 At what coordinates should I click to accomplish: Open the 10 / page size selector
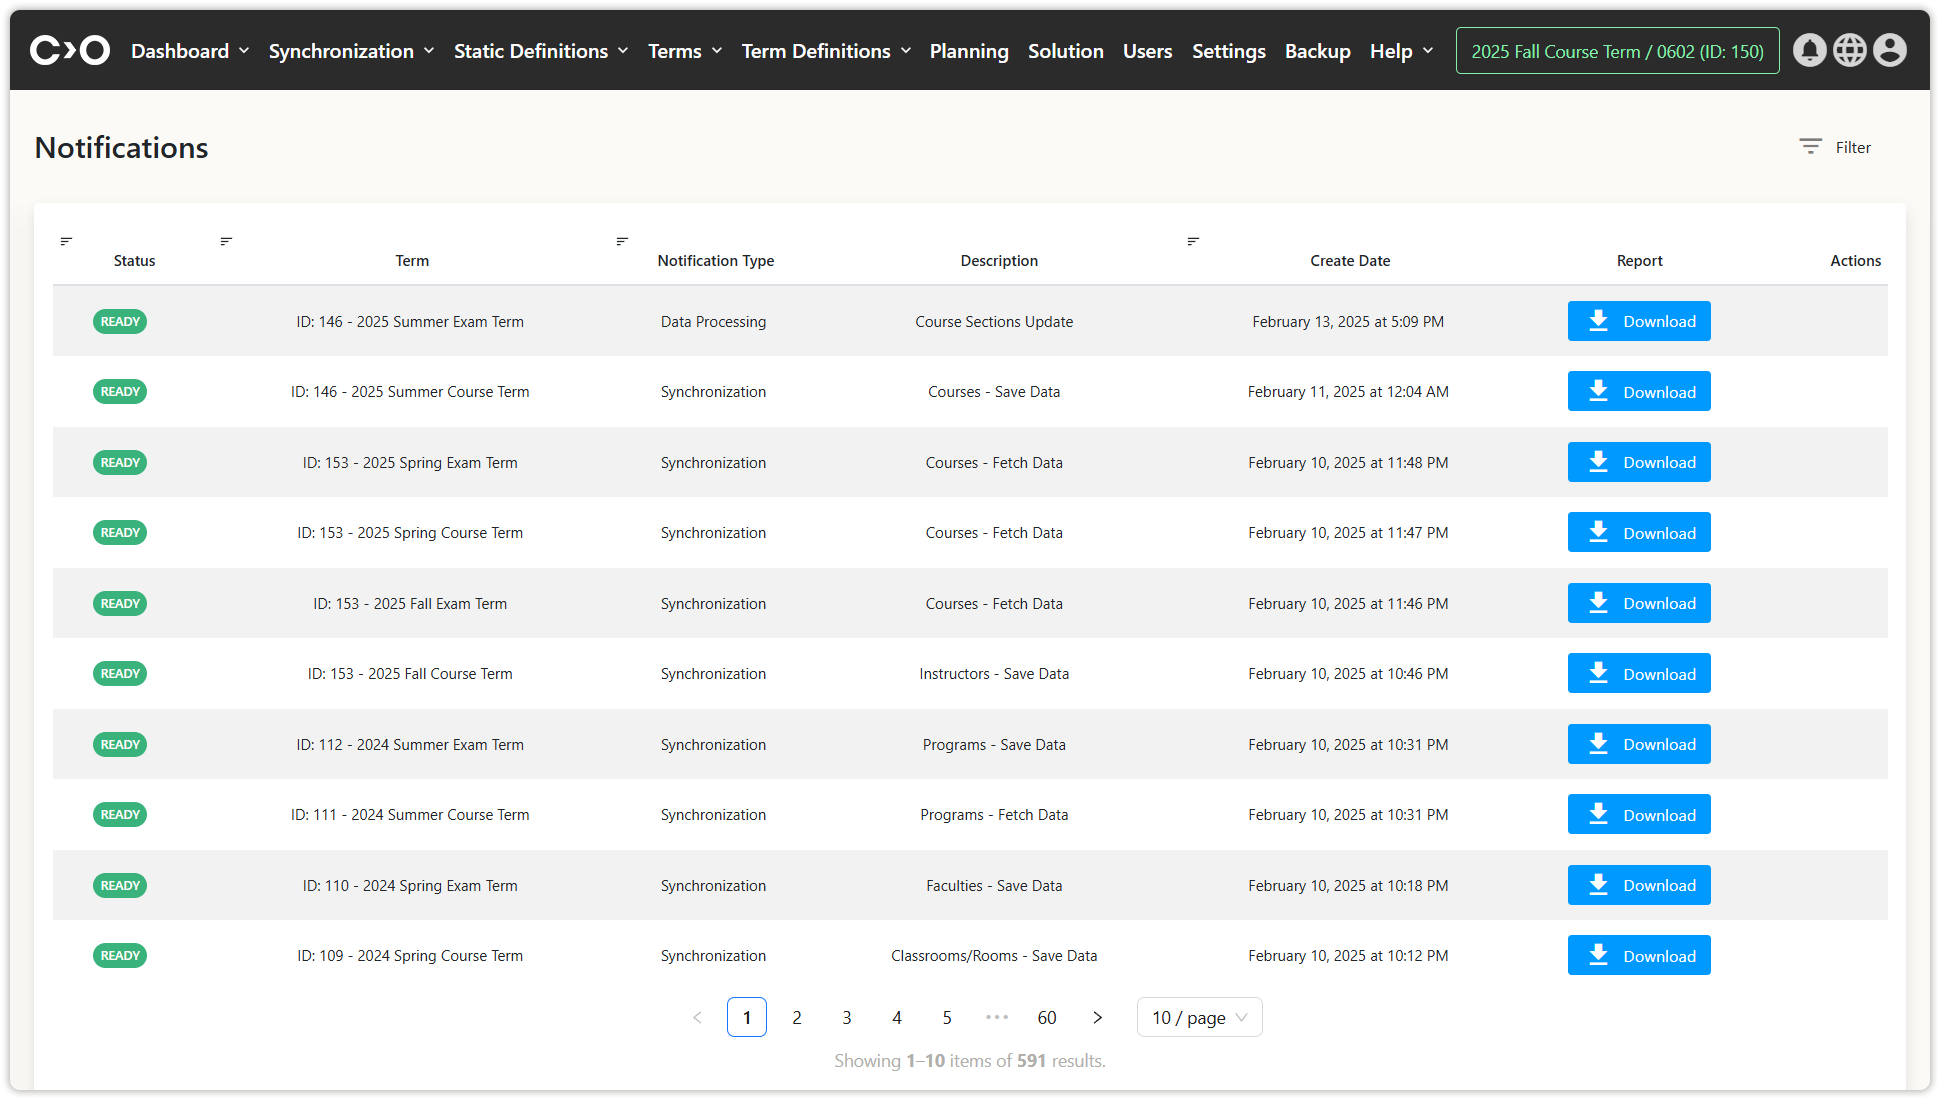(x=1199, y=1017)
